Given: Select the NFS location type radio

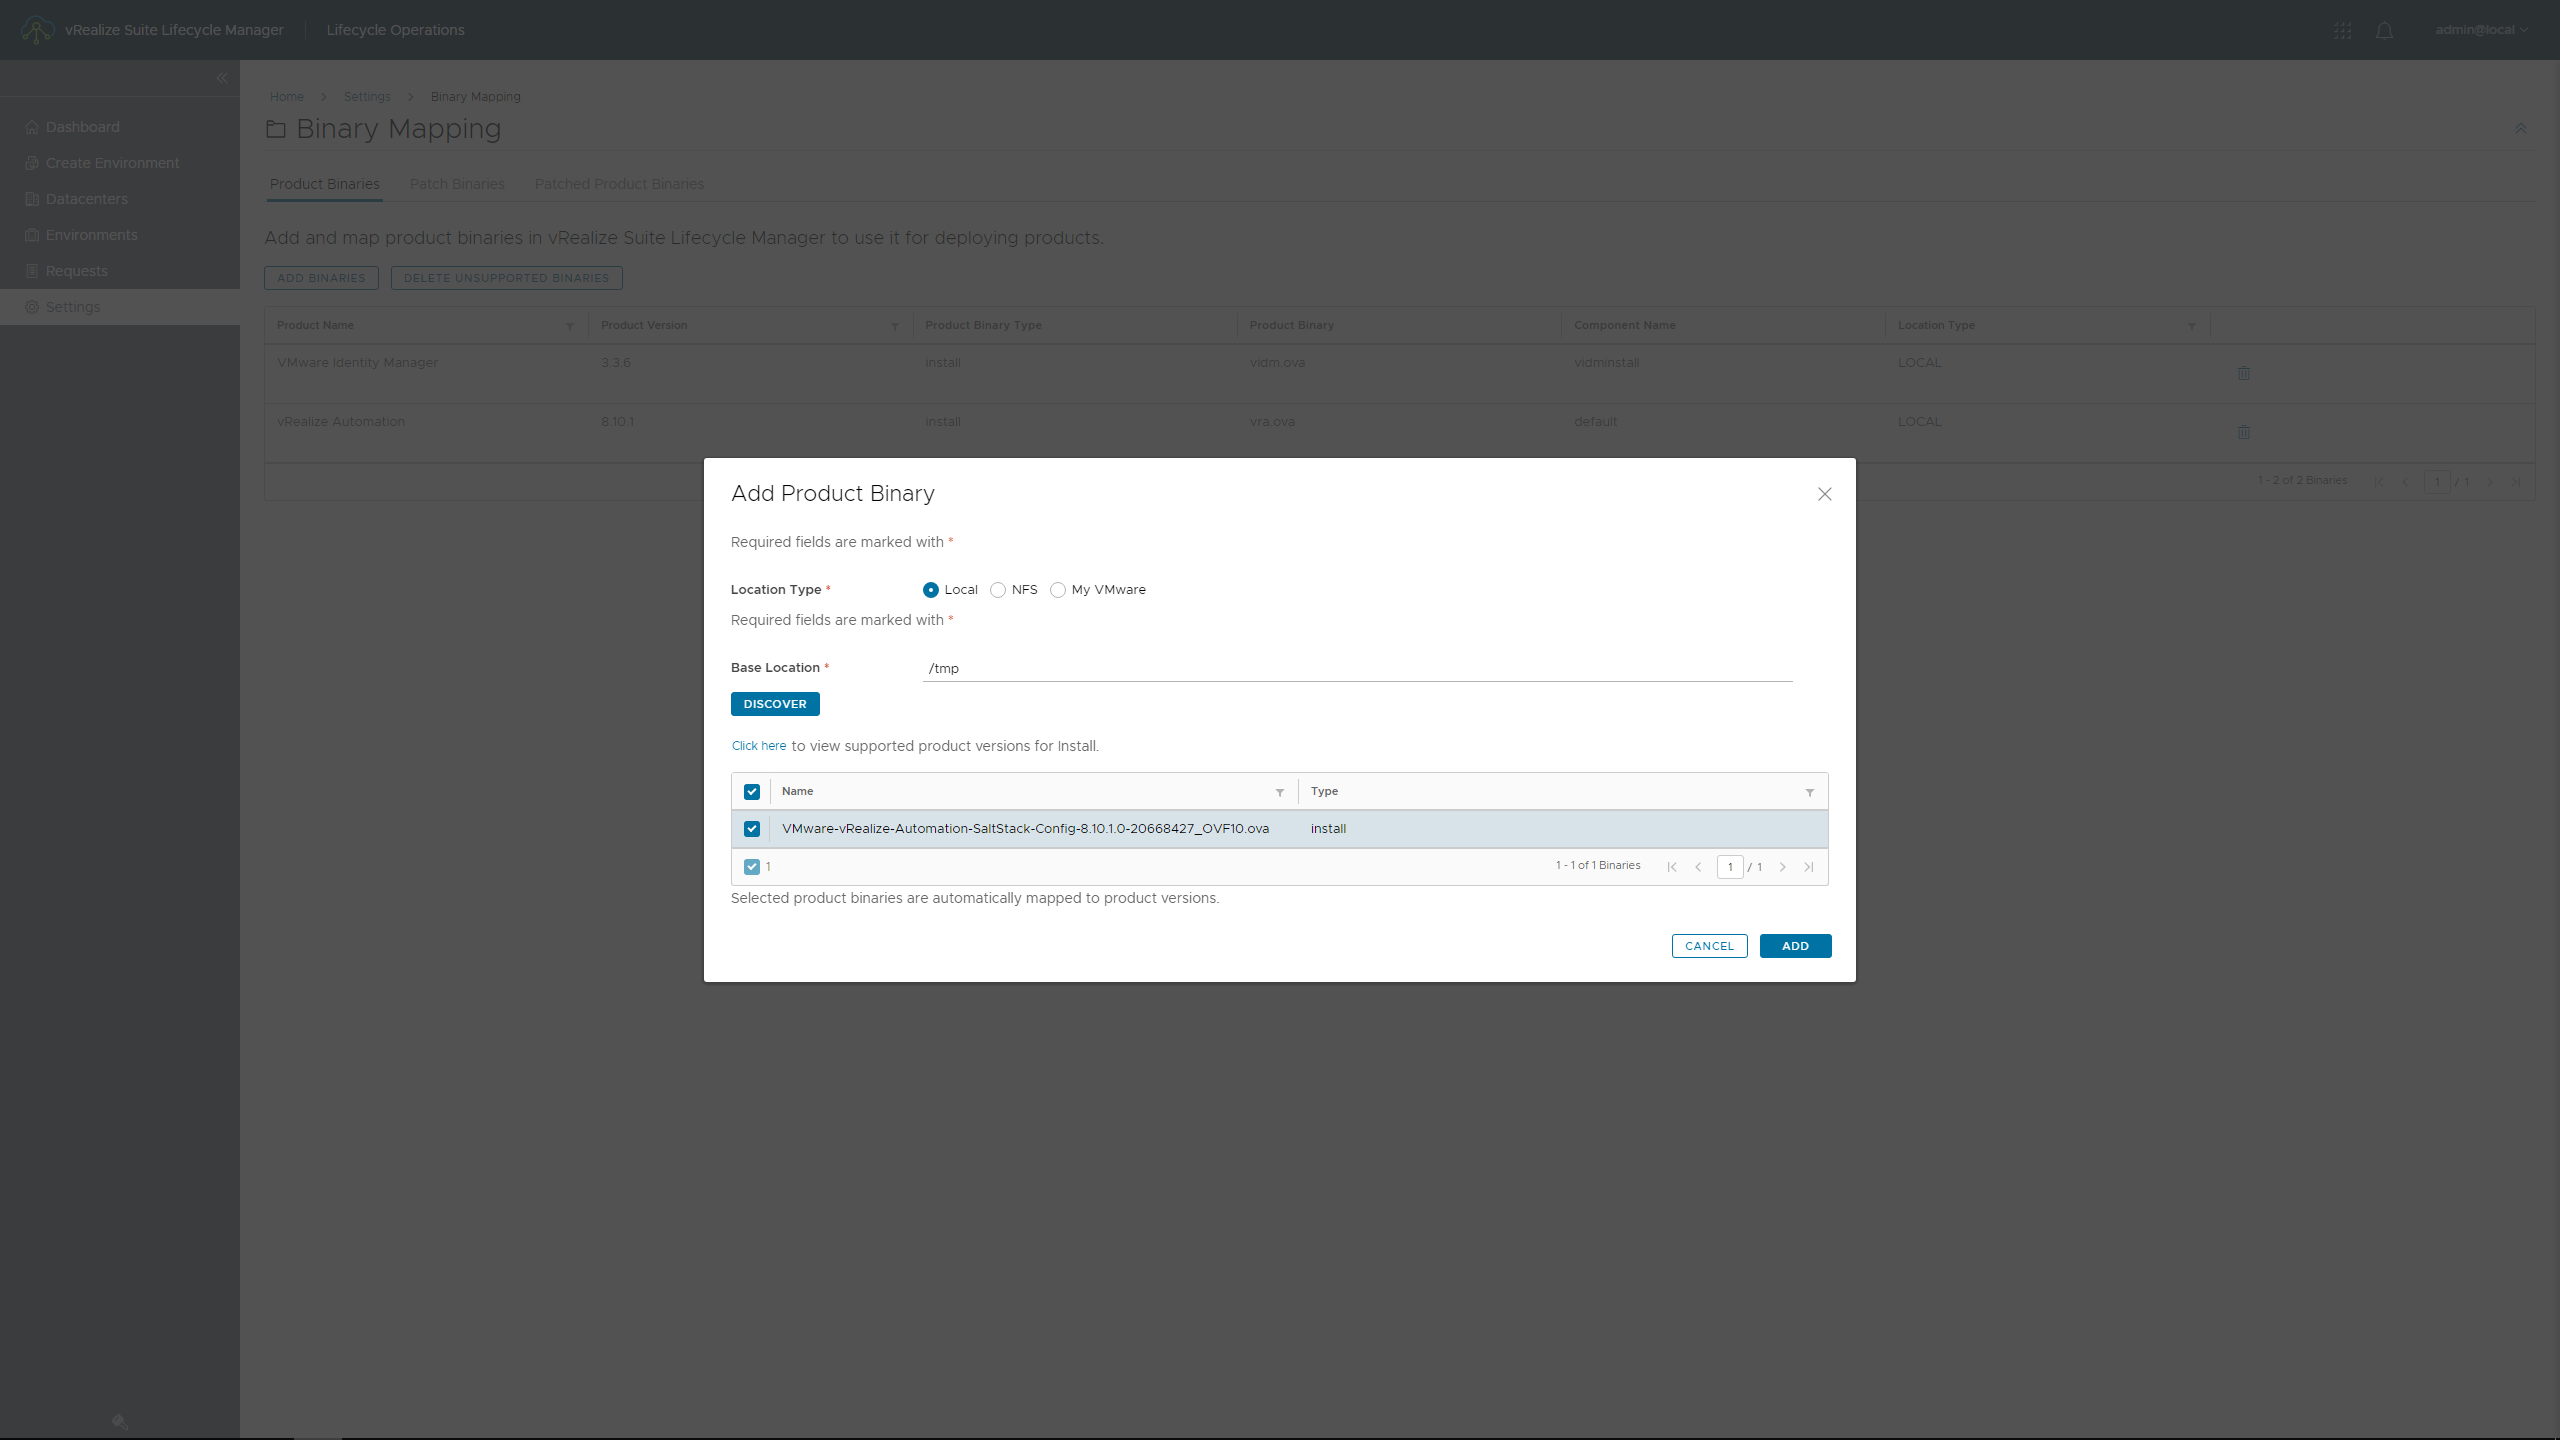Looking at the screenshot, I should point(998,590).
